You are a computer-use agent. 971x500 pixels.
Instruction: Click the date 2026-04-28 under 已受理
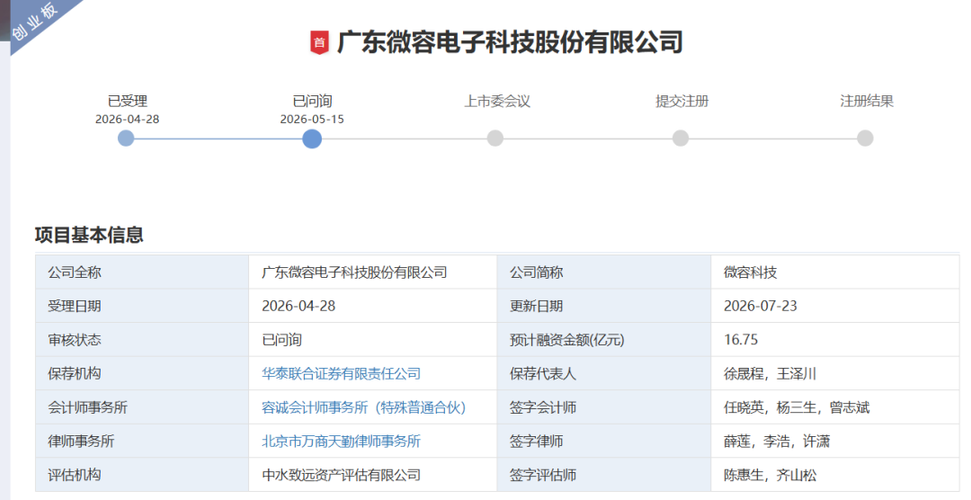click(127, 119)
